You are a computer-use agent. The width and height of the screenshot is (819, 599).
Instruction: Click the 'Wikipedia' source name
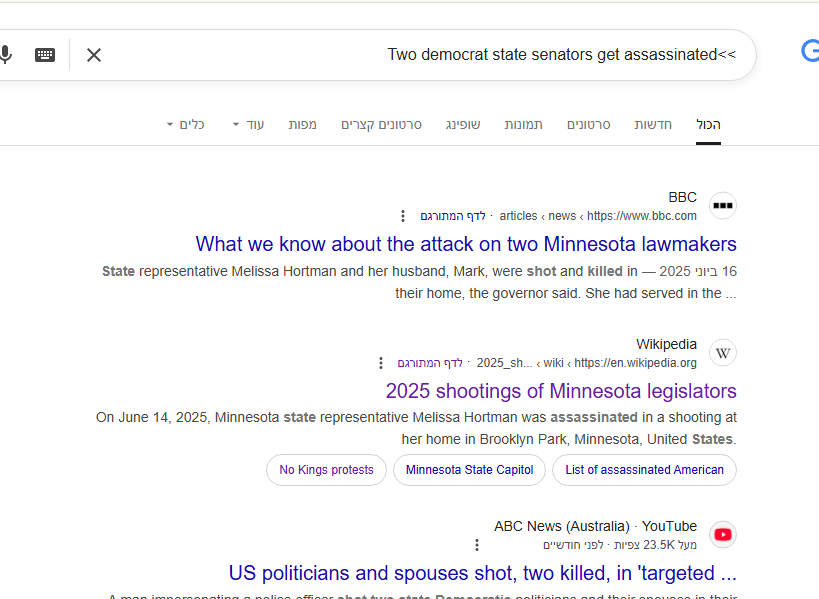coord(666,344)
